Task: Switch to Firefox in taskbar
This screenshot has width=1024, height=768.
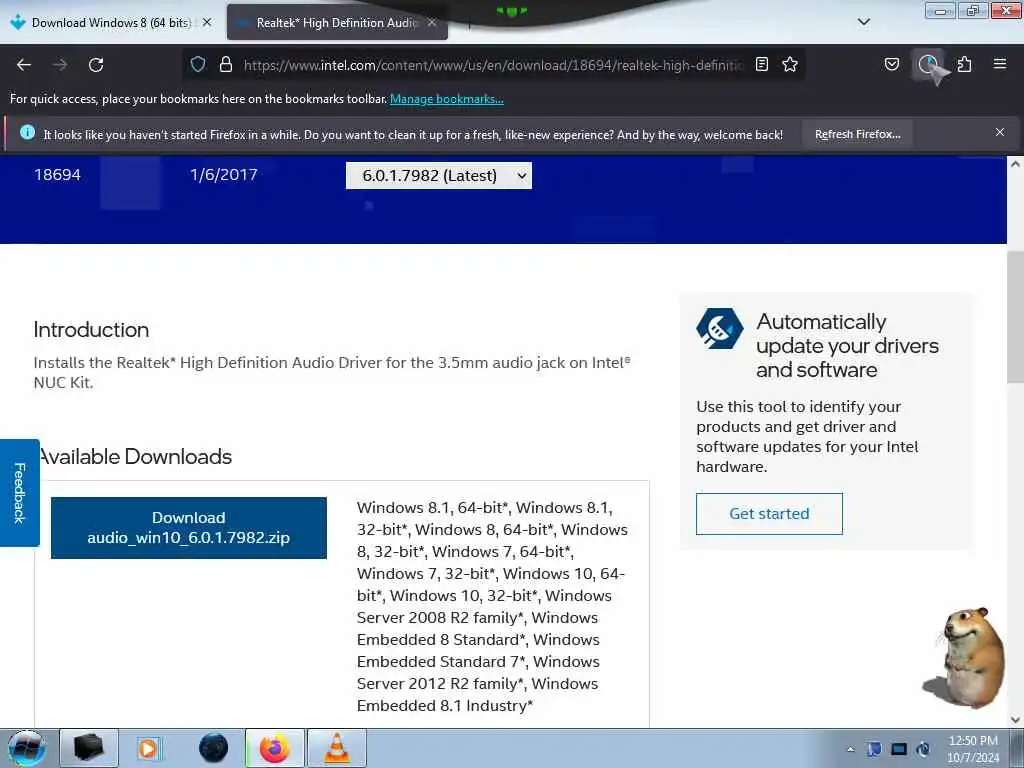Action: [x=275, y=748]
